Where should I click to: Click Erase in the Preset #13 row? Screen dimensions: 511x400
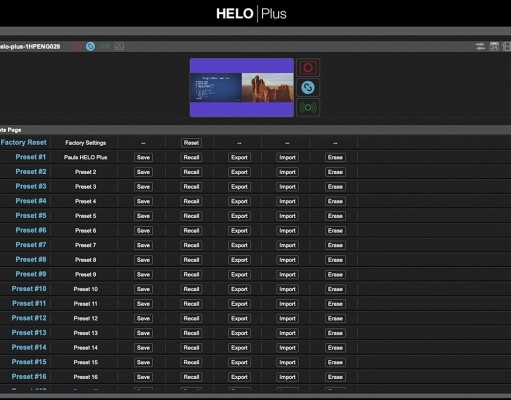(335, 334)
